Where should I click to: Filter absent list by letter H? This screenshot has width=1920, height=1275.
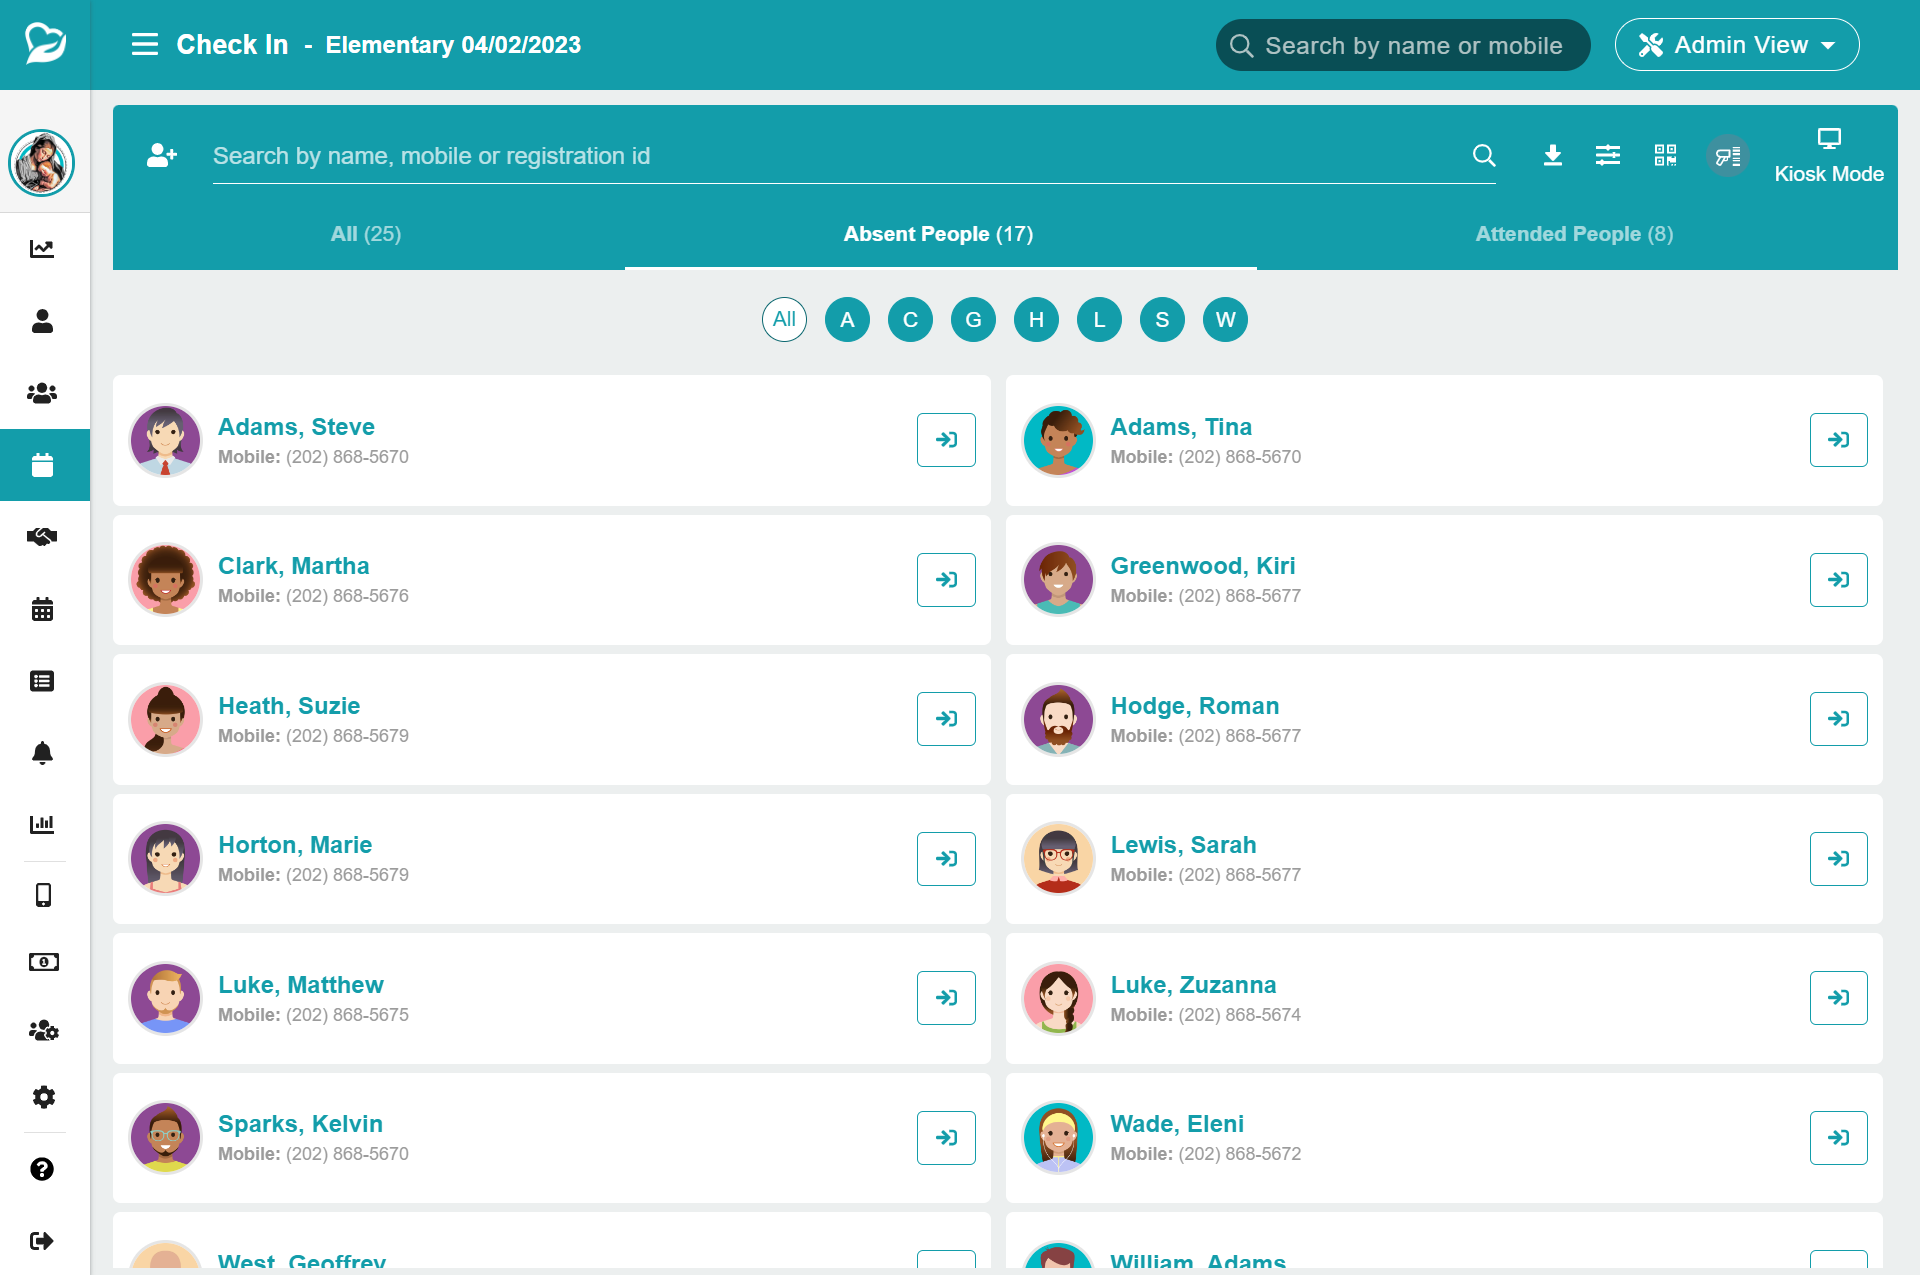click(x=1036, y=320)
